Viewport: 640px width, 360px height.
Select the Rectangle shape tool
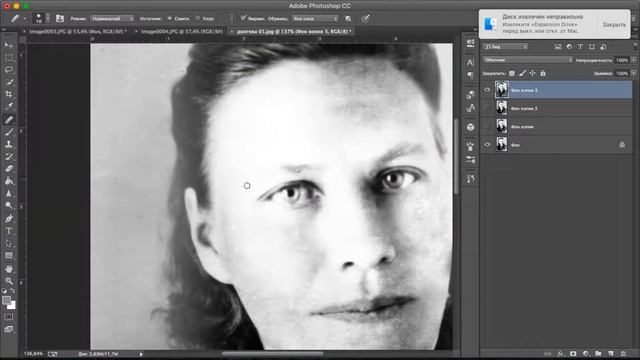pyautogui.click(x=9, y=256)
